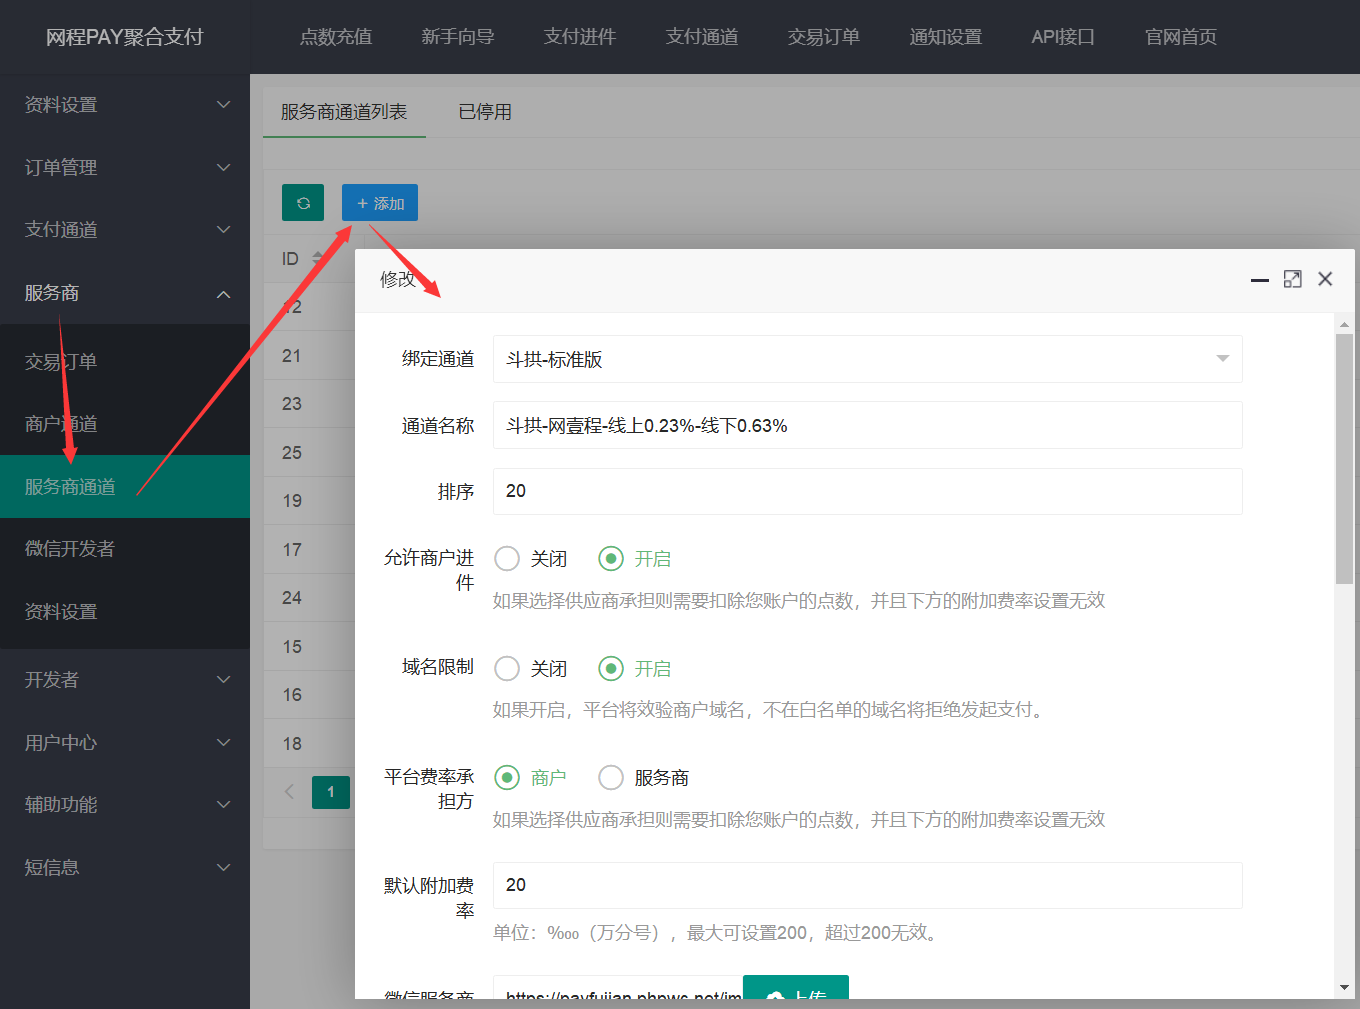Click the green refresh icon button
This screenshot has height=1009, width=1360.
click(303, 203)
